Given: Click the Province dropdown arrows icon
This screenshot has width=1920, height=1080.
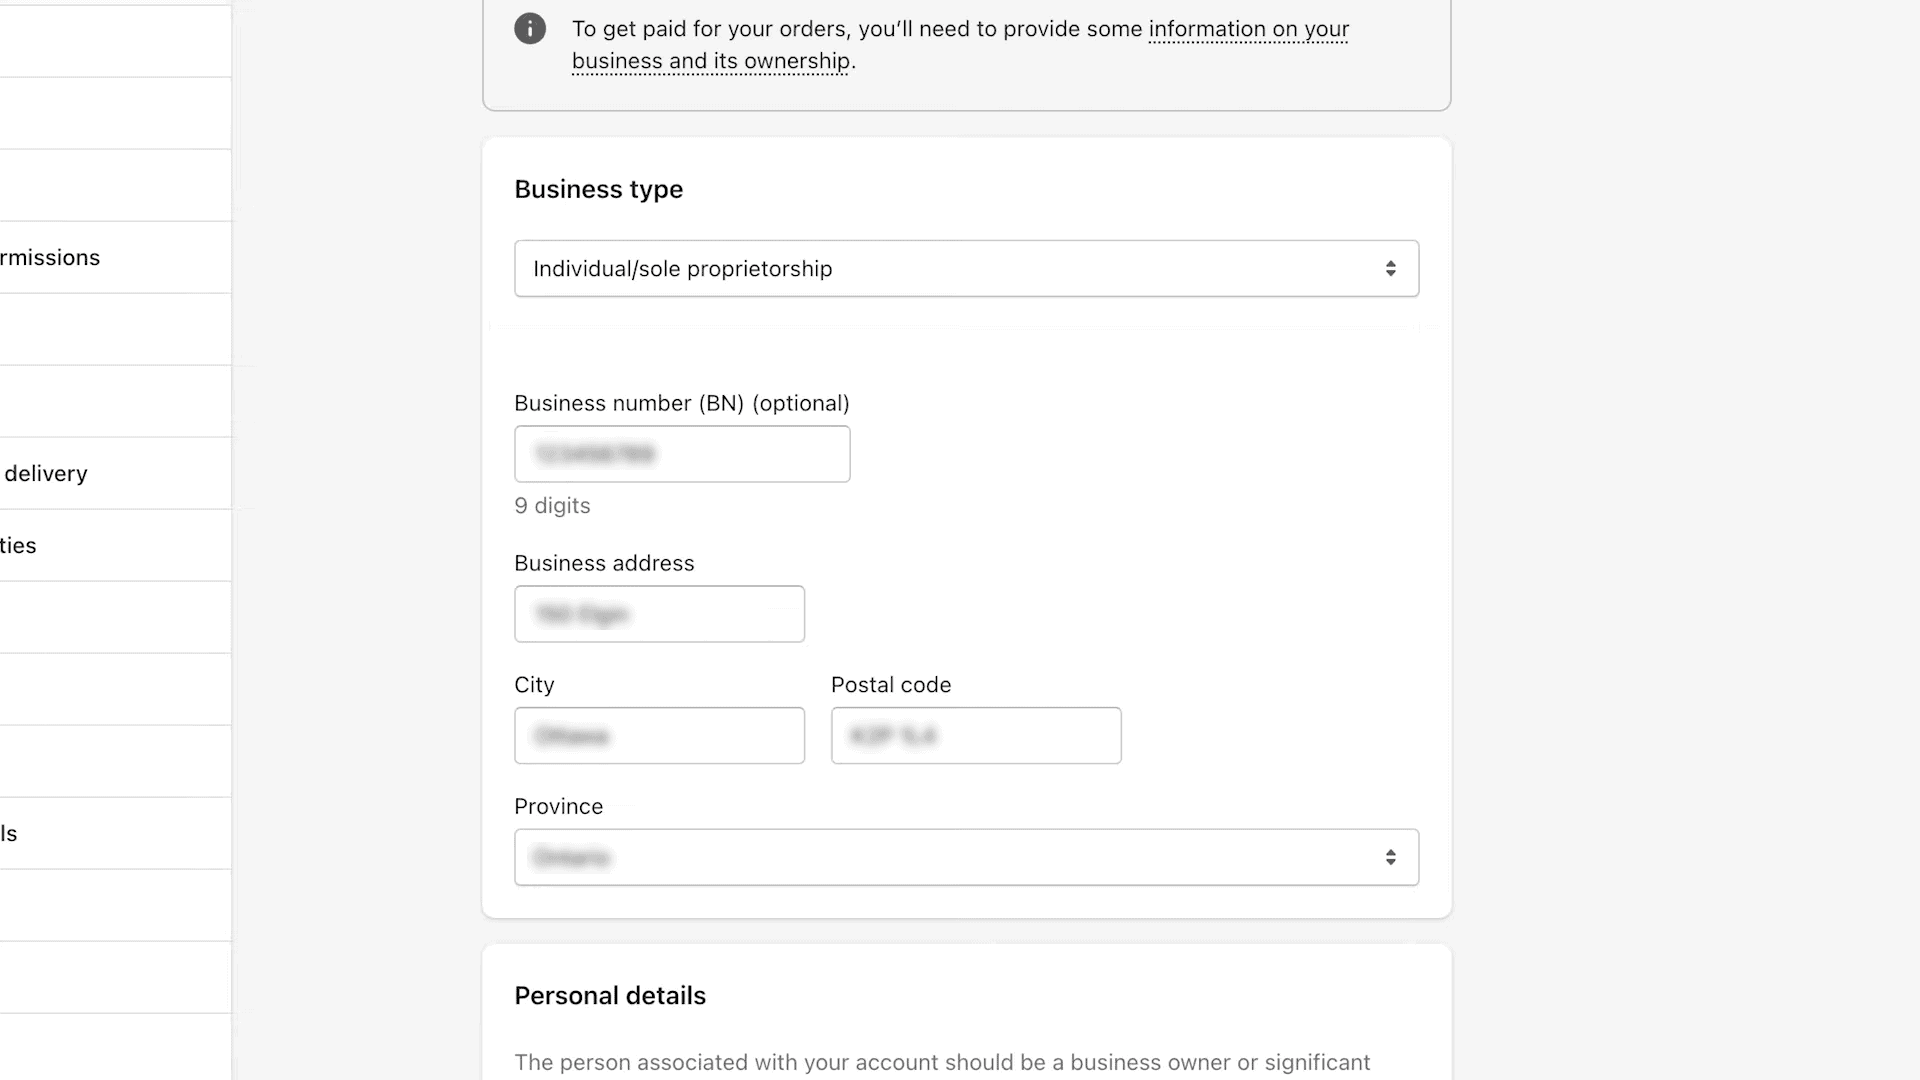Looking at the screenshot, I should [x=1391, y=857].
